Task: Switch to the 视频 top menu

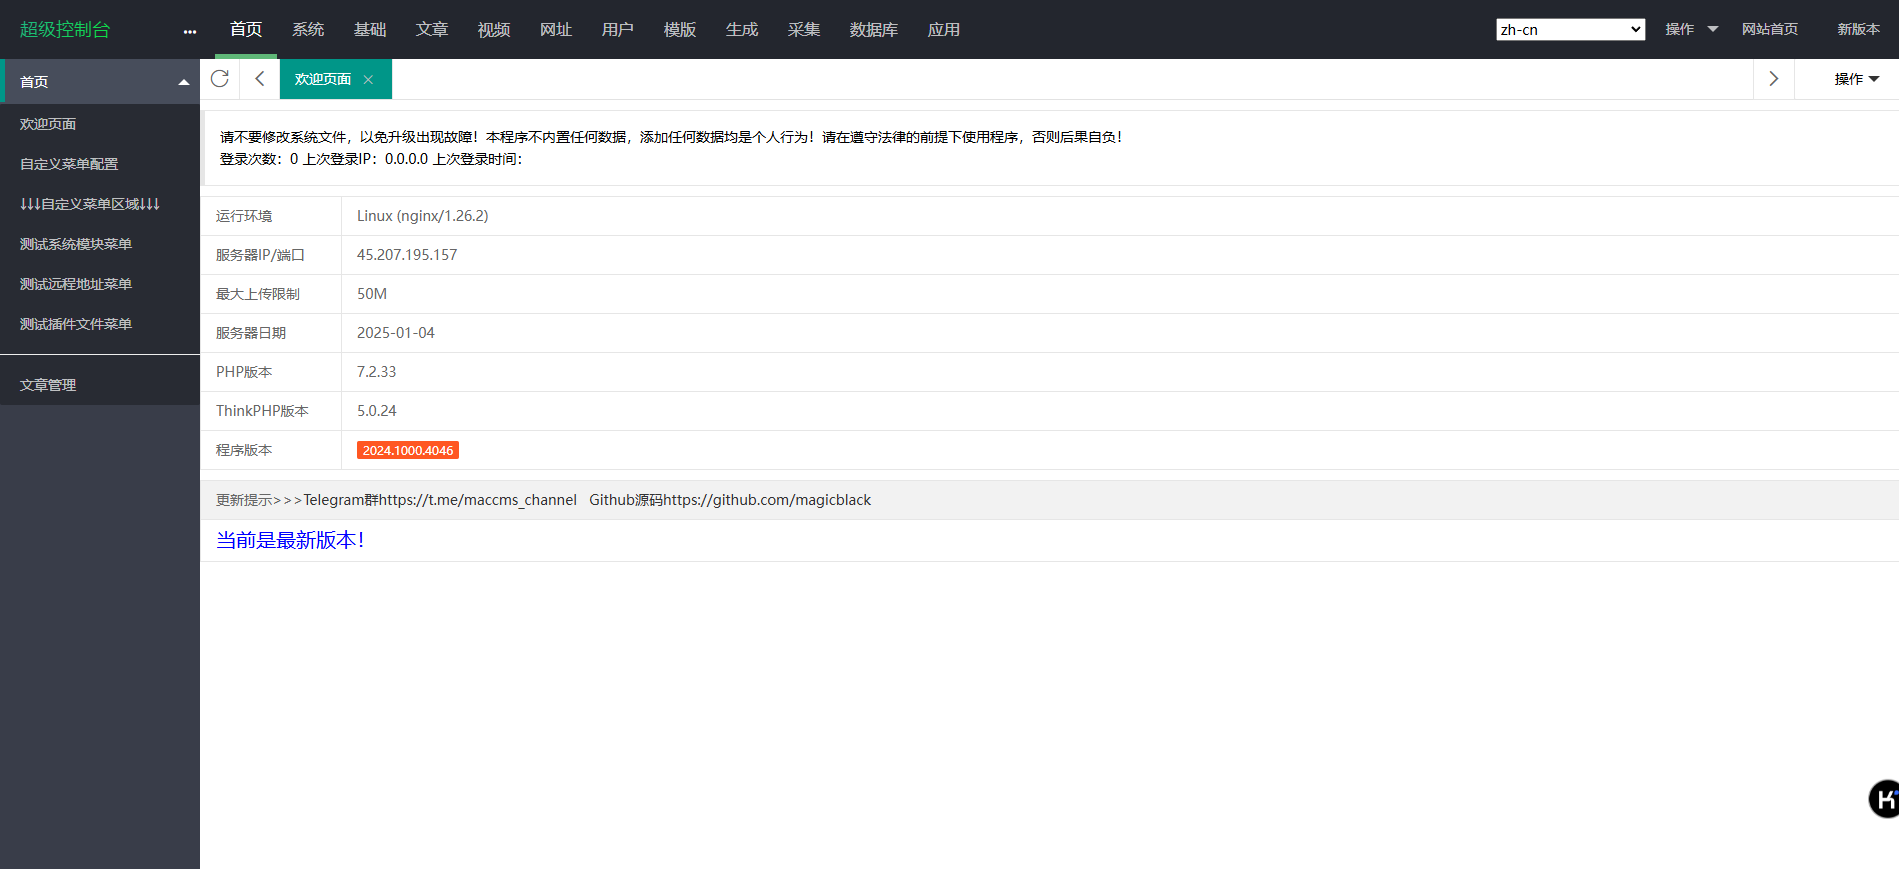Action: click(x=494, y=30)
